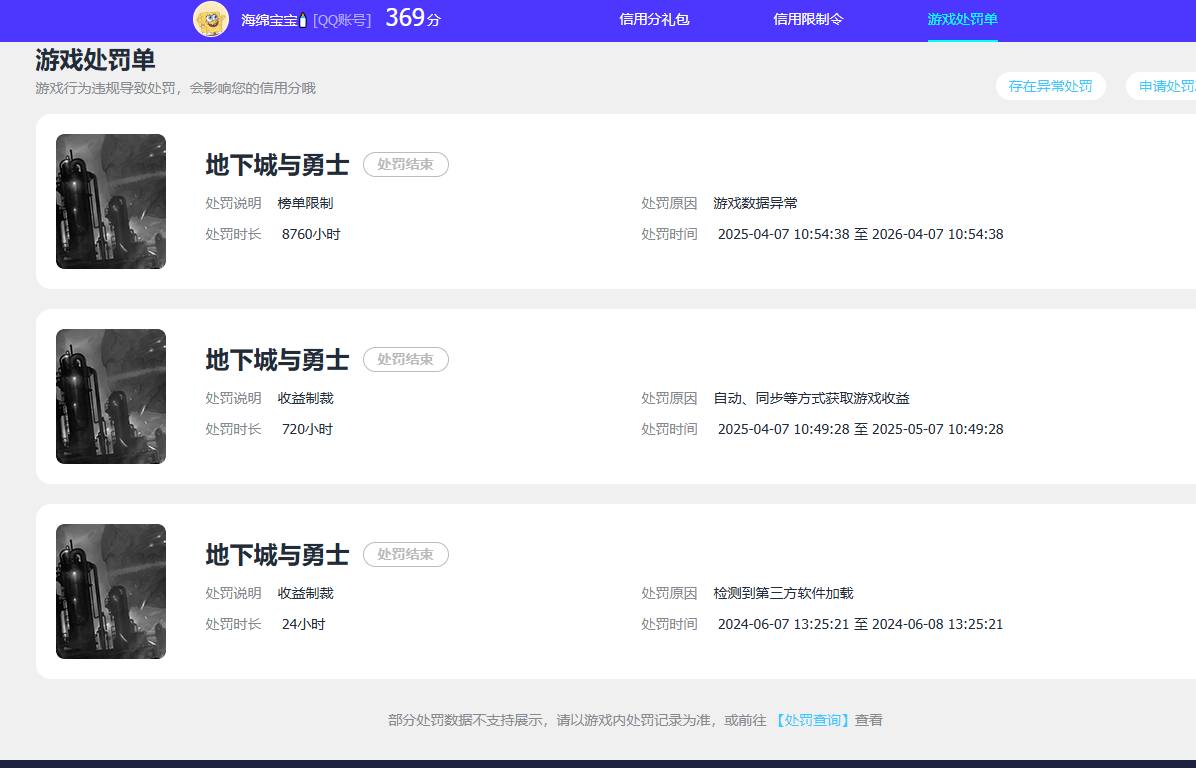
Task: Select the 游戏处罚单 tab
Action: 961,19
